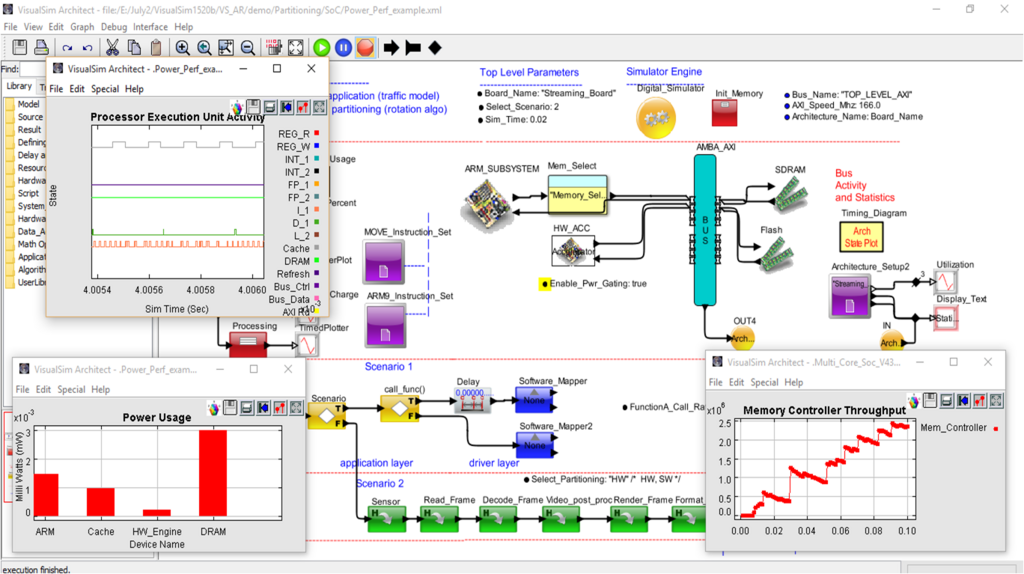This screenshot has height=574, width=1024.
Task: Click the Find input field
Action: (33, 69)
